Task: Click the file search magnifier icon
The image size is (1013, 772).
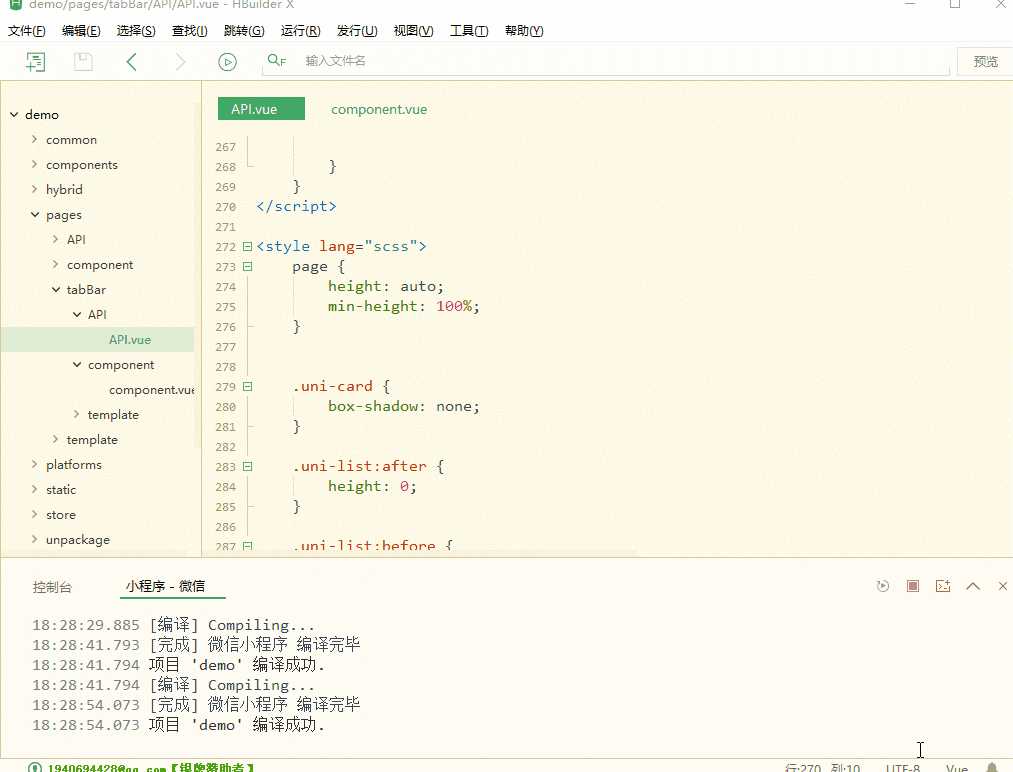Action: tap(277, 61)
